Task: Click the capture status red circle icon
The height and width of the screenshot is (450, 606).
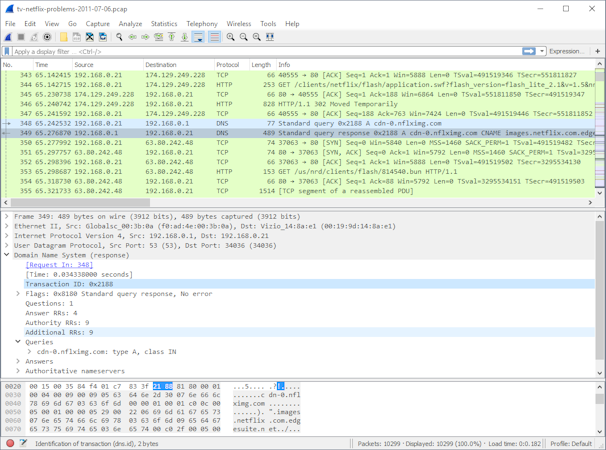Action: tap(10, 443)
